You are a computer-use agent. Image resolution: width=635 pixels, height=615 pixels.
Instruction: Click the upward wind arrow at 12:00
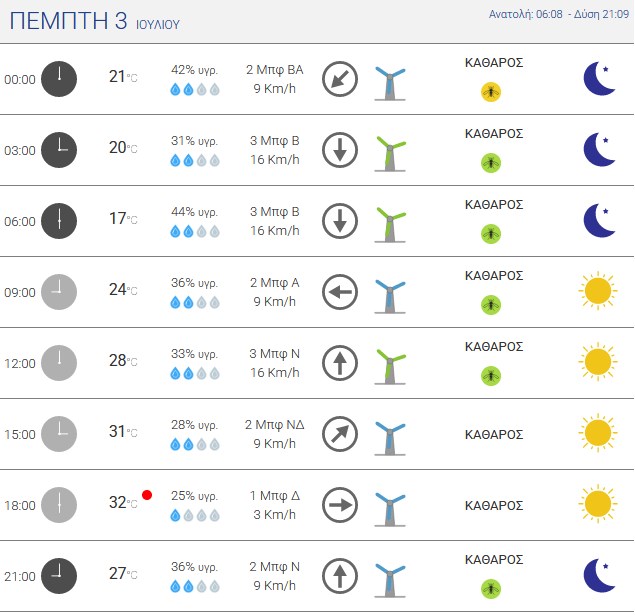pyautogui.click(x=340, y=363)
